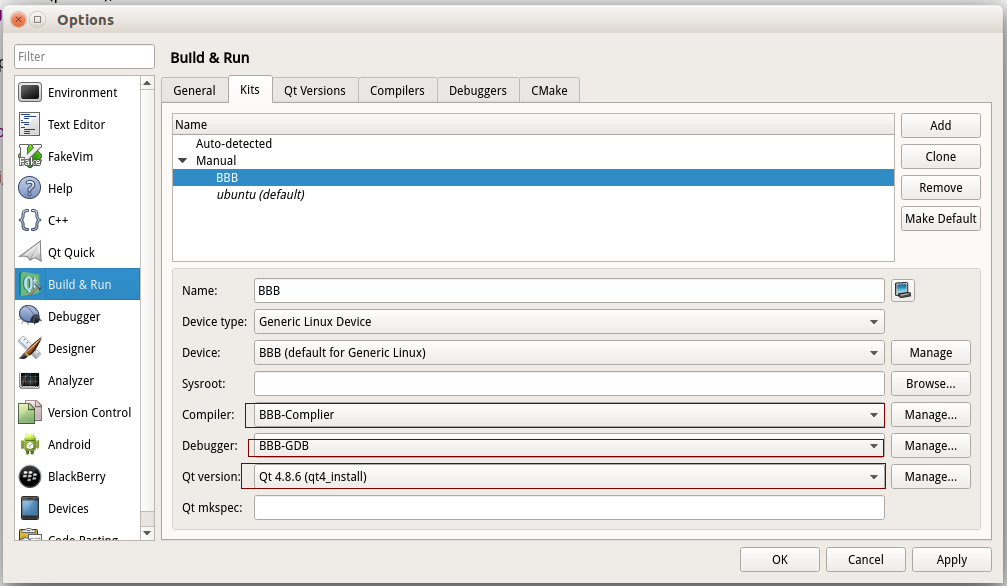Click Manage button next to Device

931,352
